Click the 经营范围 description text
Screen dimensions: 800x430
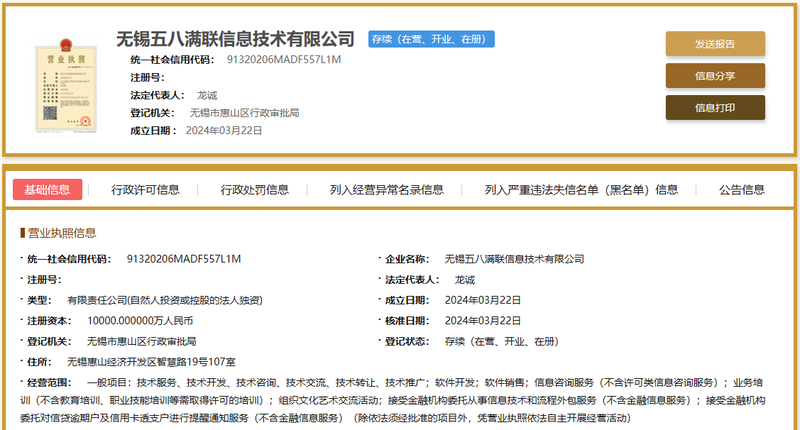(393, 400)
